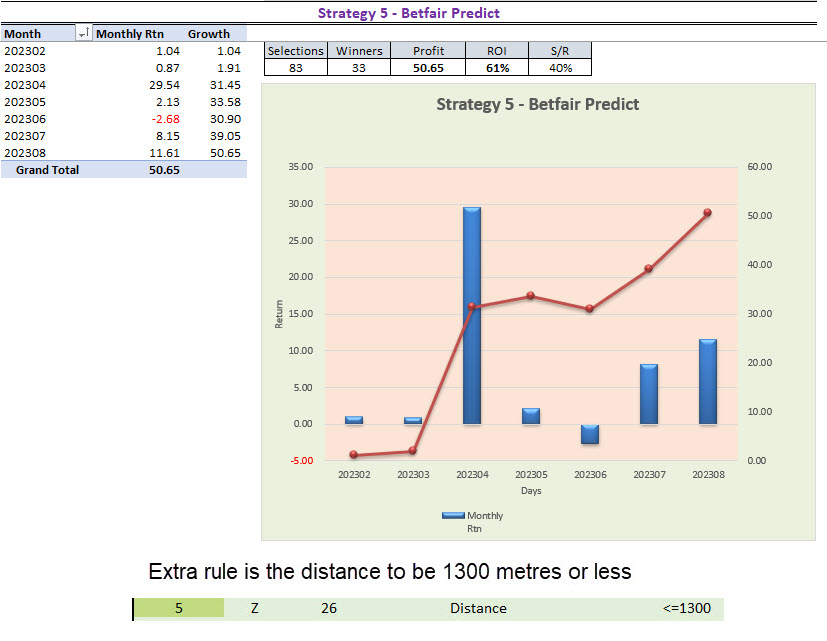Click the Days horizontal axis title
The image size is (827, 641).
pyautogui.click(x=531, y=491)
